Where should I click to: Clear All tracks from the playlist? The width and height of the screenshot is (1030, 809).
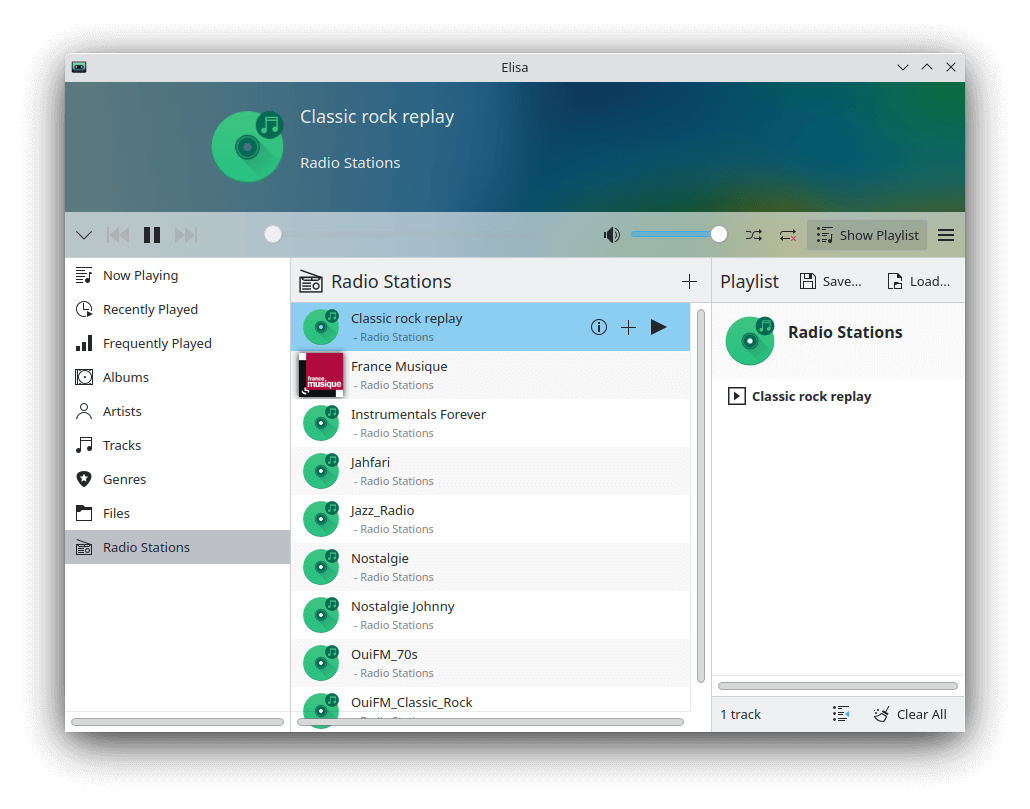[910, 714]
